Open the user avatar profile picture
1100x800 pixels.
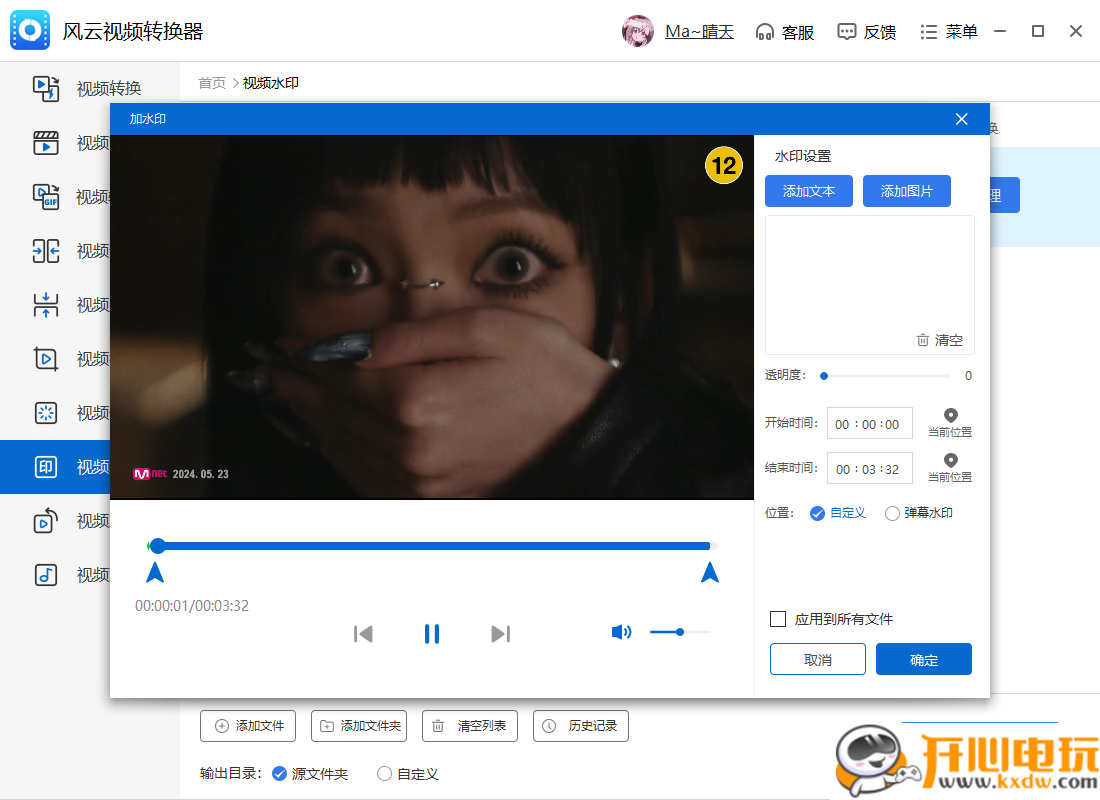(x=638, y=32)
